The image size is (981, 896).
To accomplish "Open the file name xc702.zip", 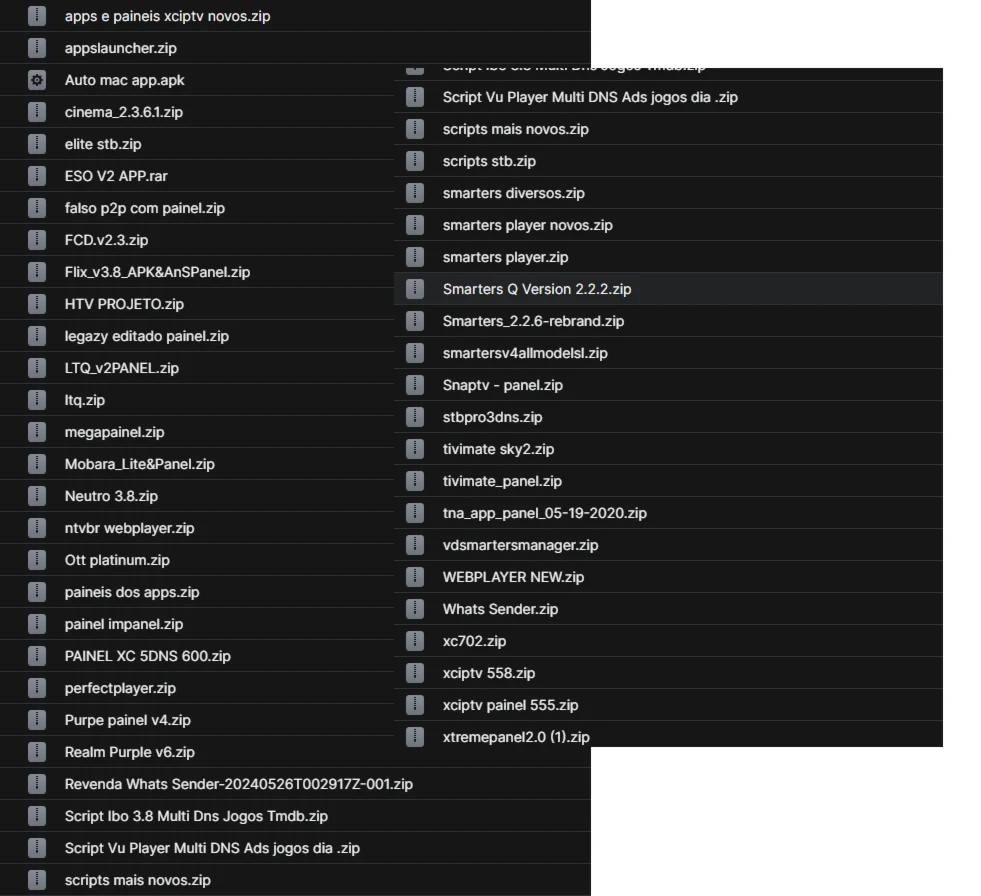I will tap(474, 641).
